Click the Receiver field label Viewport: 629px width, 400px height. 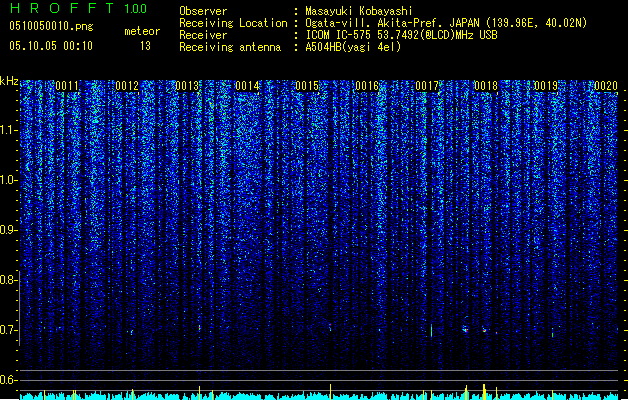click(203, 35)
